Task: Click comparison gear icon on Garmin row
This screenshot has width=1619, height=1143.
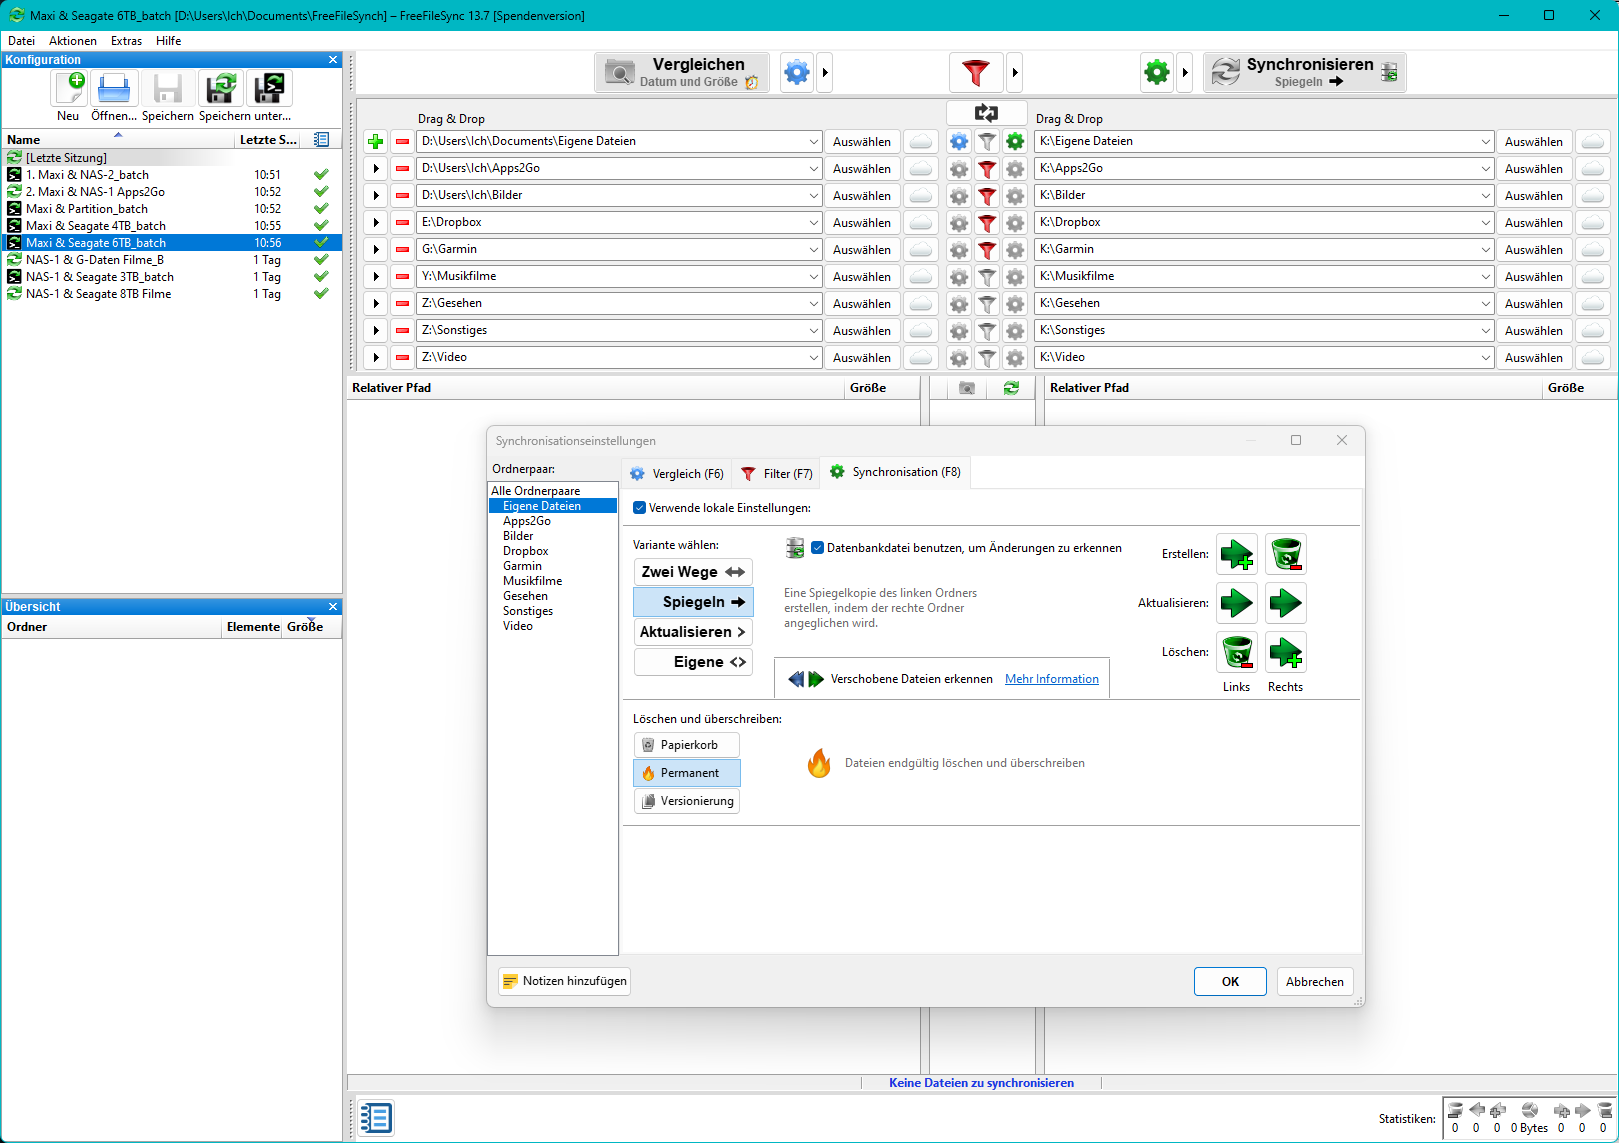Action: (x=959, y=250)
